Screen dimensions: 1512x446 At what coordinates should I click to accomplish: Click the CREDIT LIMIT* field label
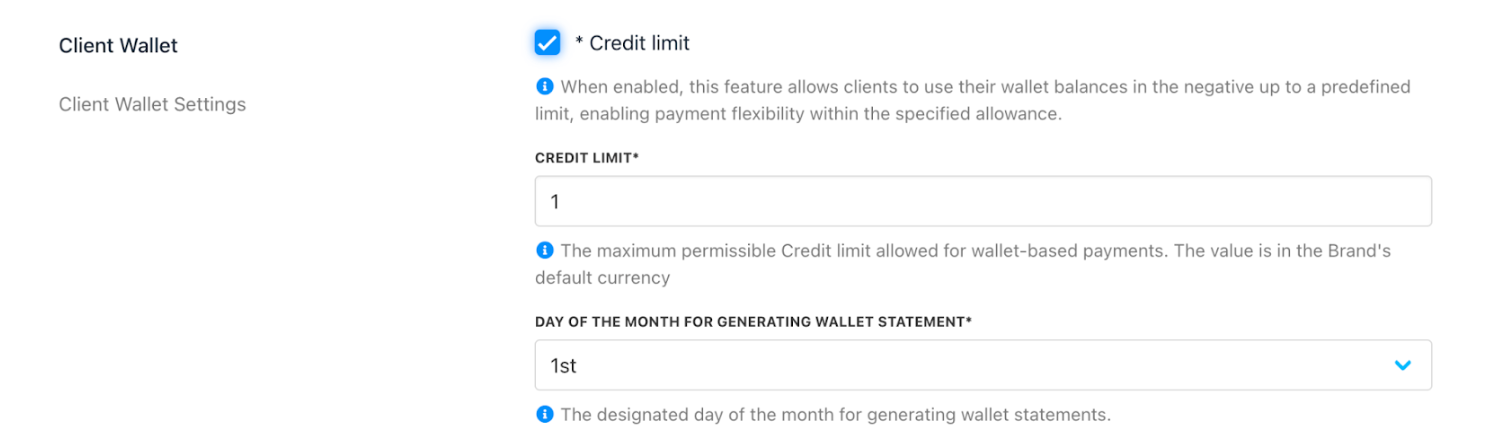point(587,158)
